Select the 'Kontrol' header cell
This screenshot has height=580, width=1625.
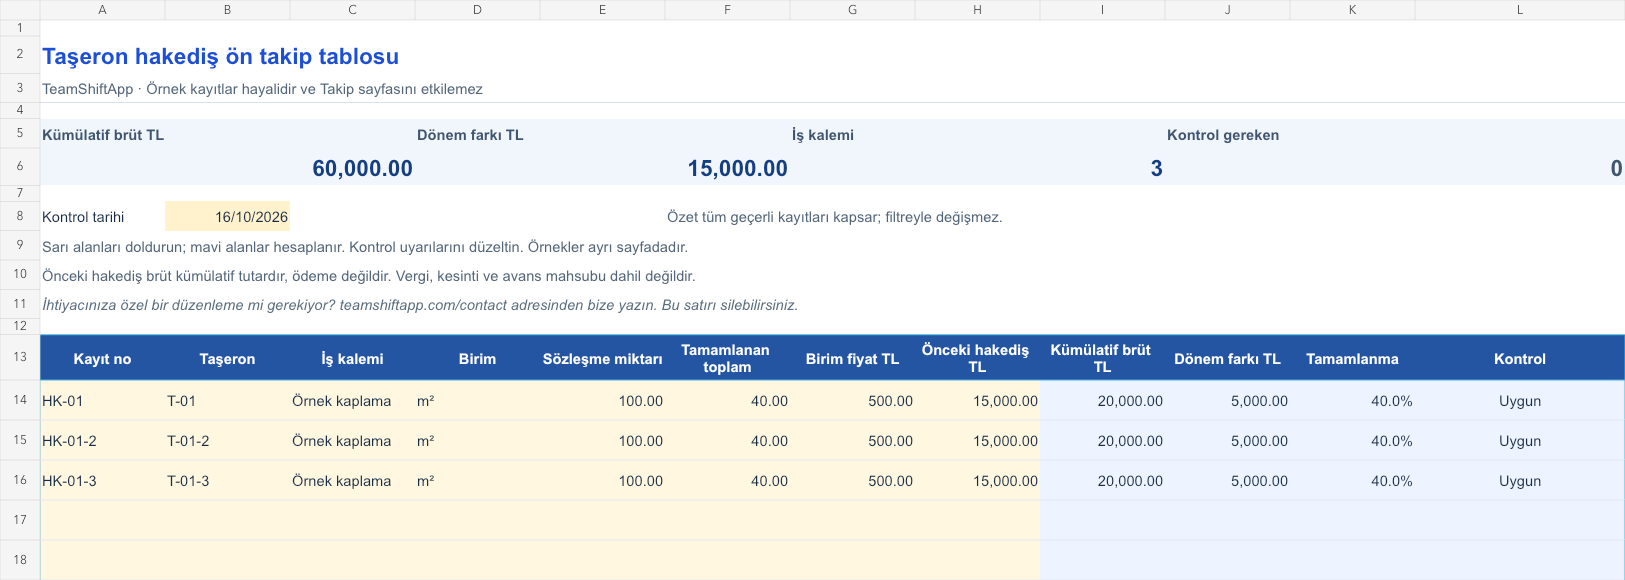point(1520,359)
